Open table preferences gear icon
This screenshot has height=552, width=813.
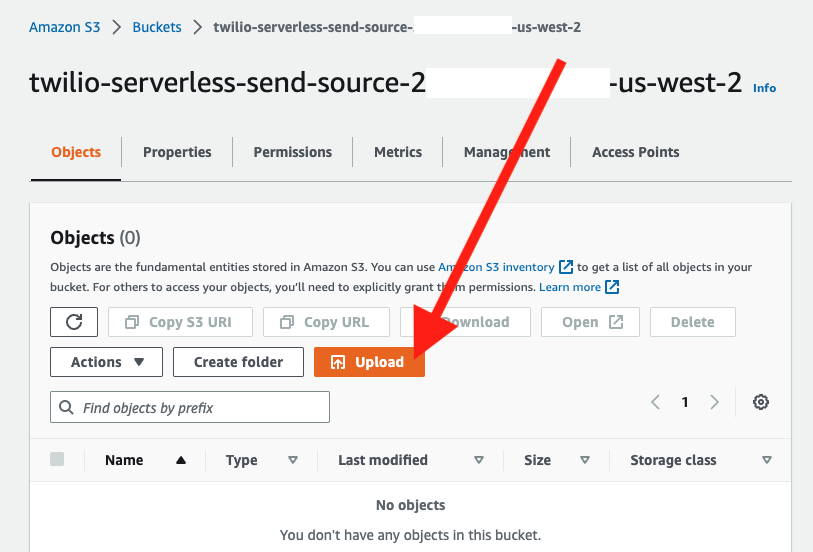(761, 402)
